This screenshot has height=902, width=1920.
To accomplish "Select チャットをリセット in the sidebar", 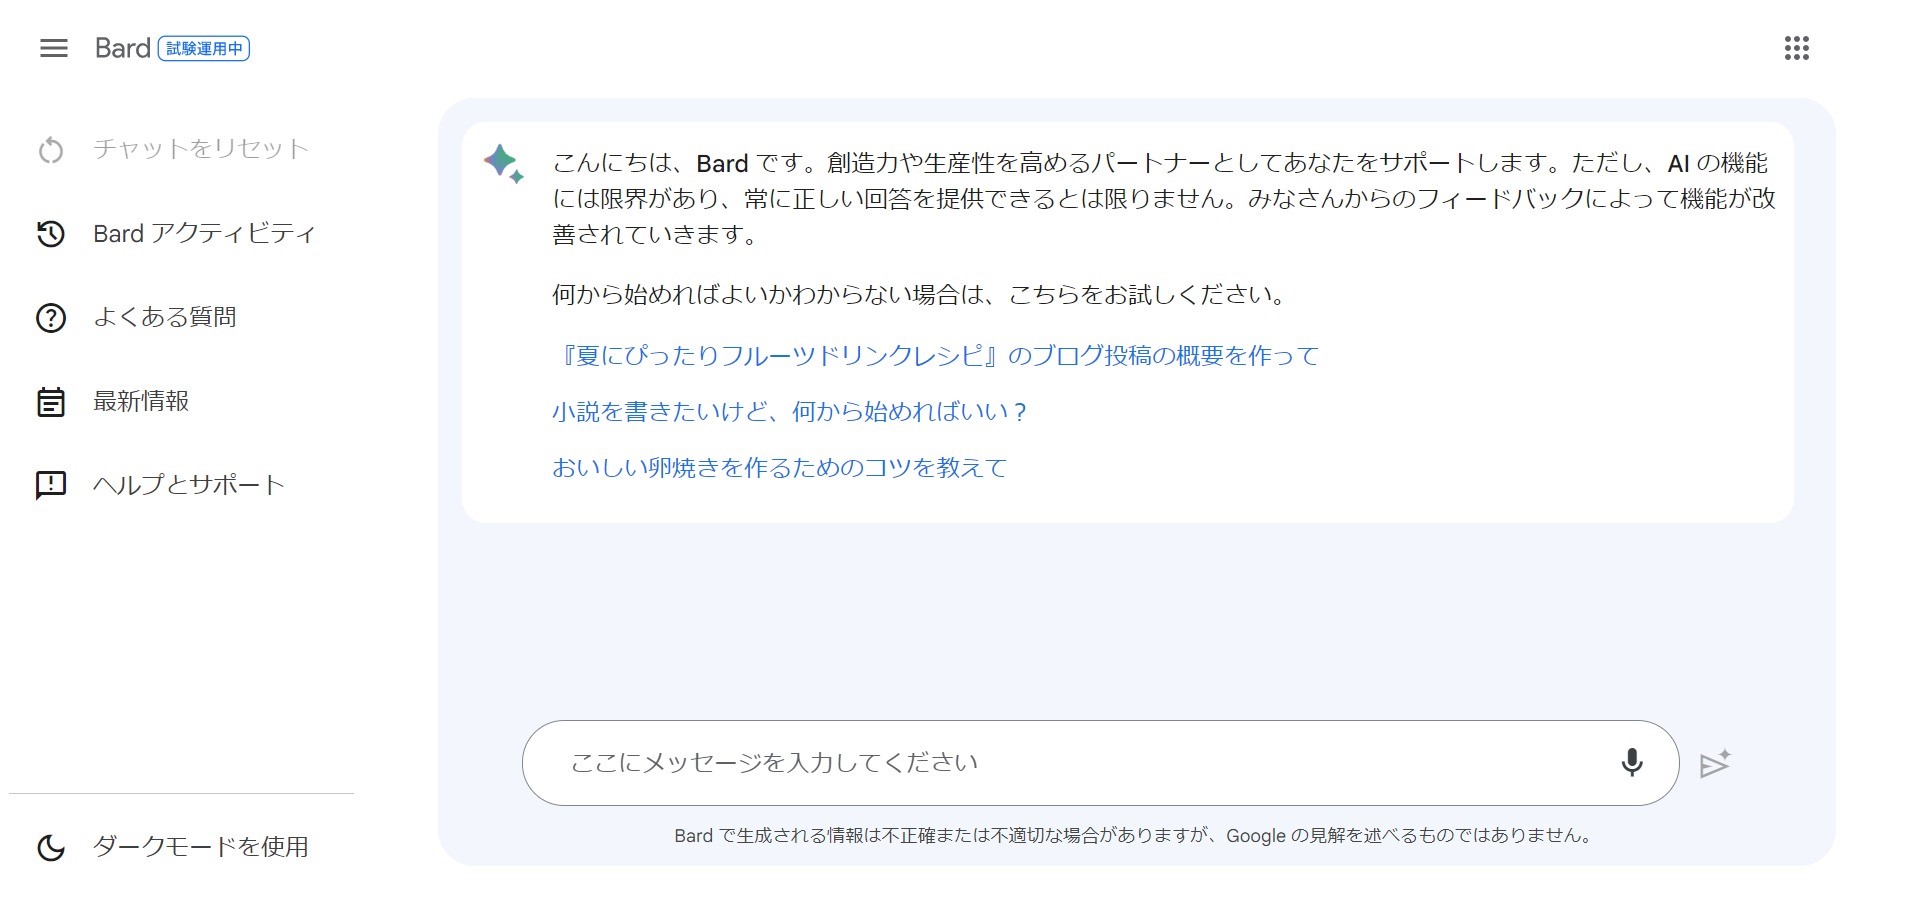I will tap(201, 149).
